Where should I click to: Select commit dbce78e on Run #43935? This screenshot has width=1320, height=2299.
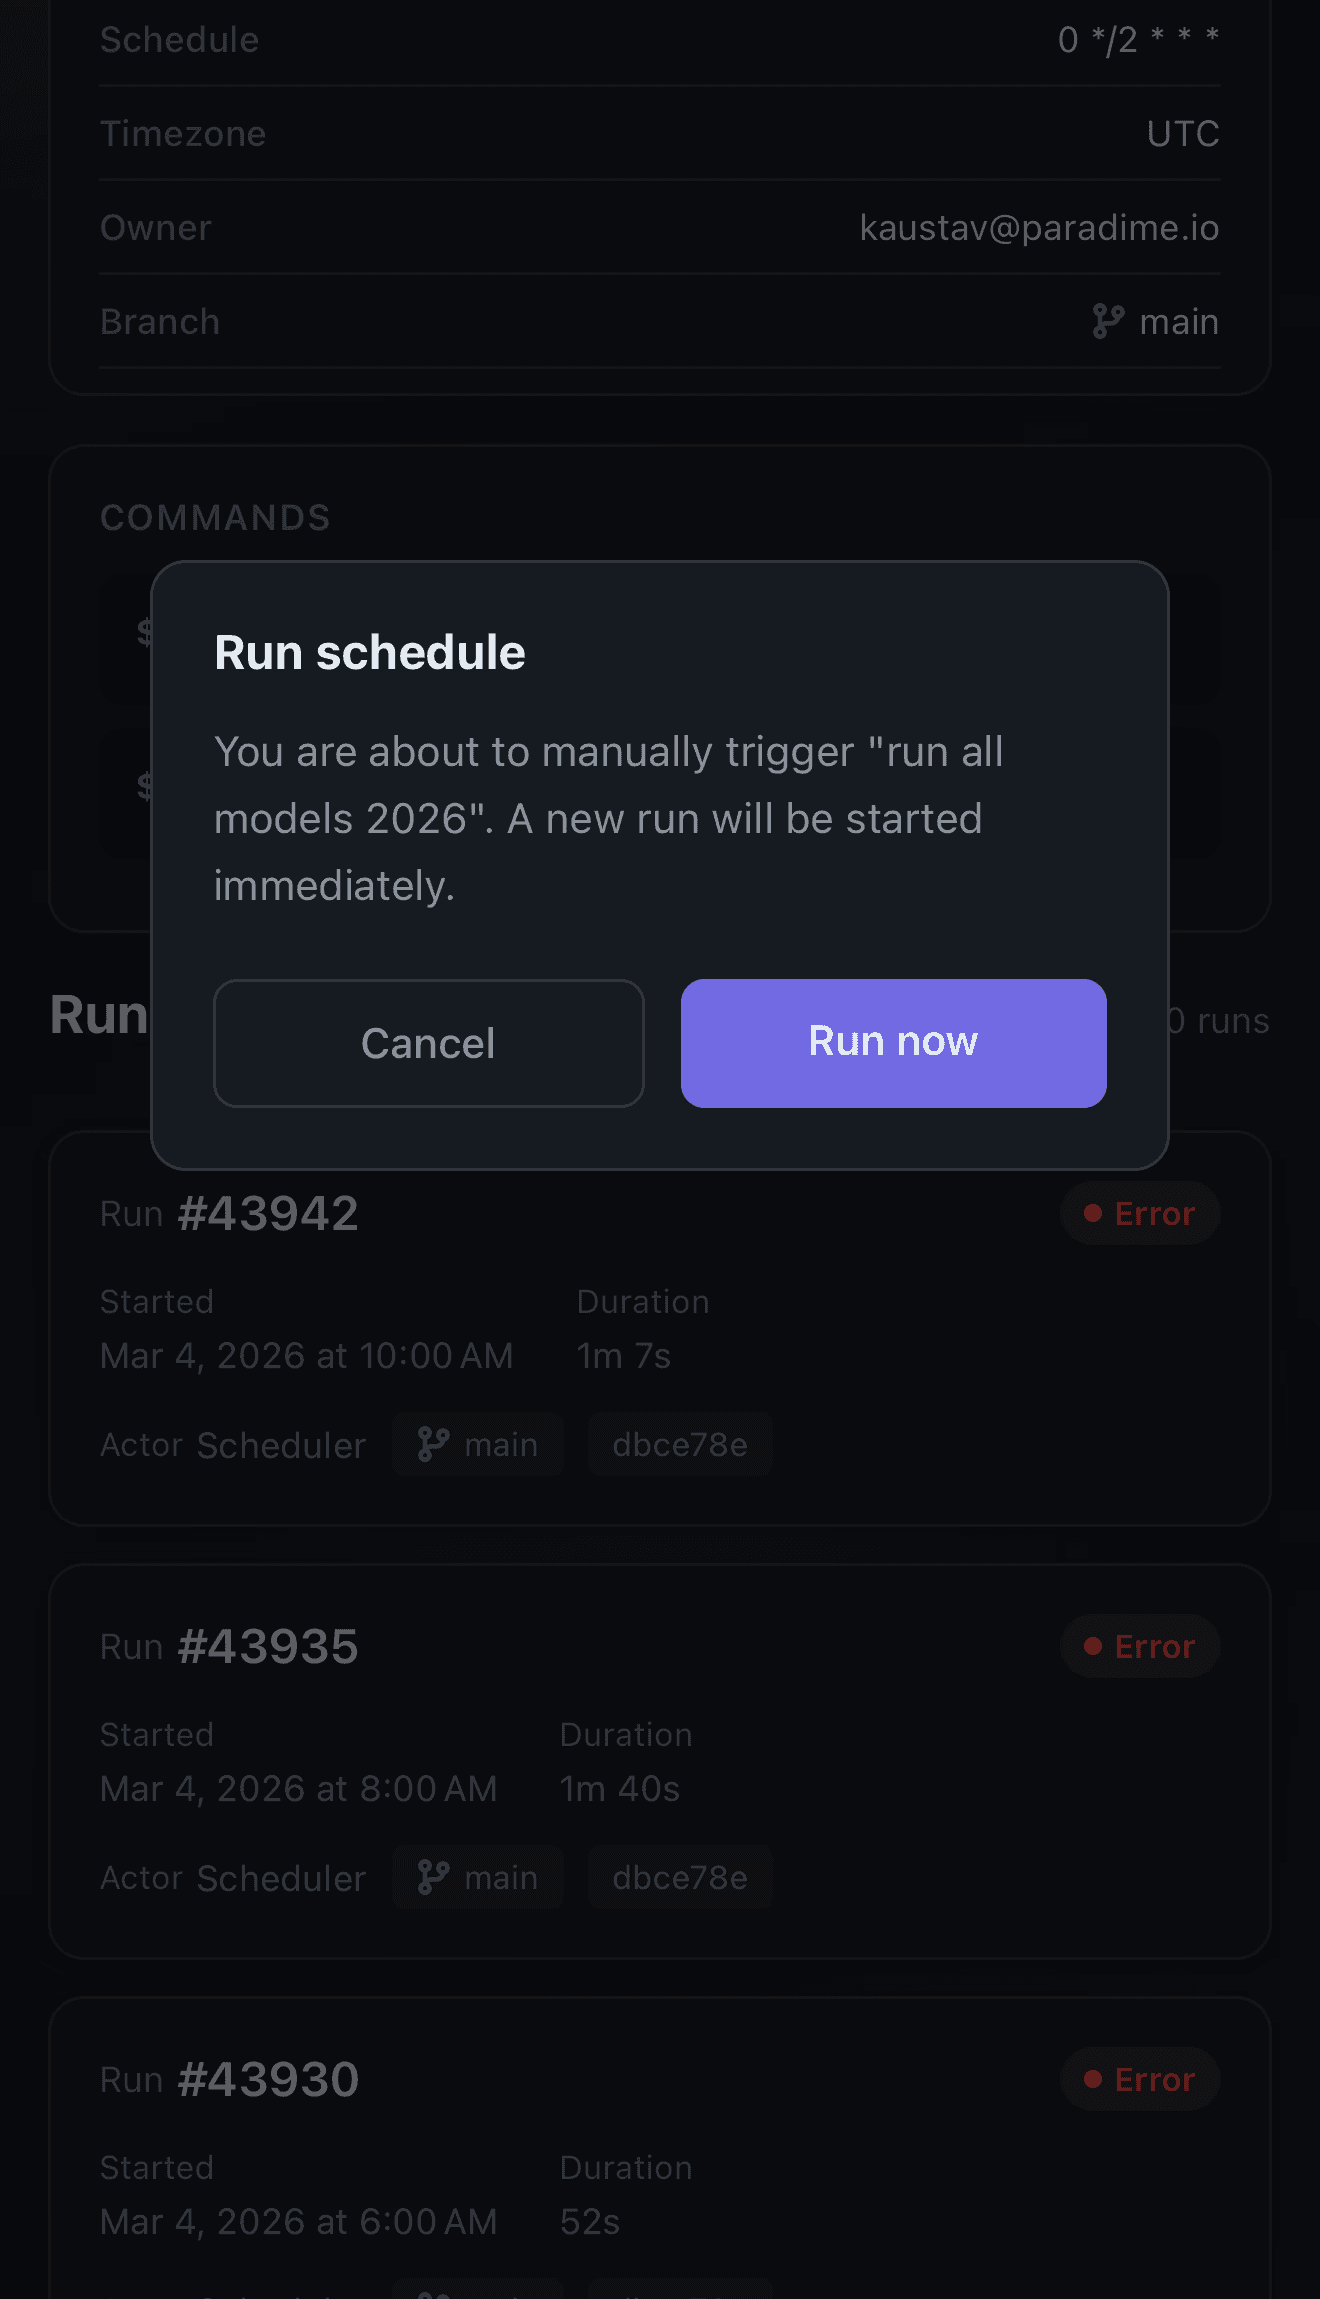[x=680, y=1877]
